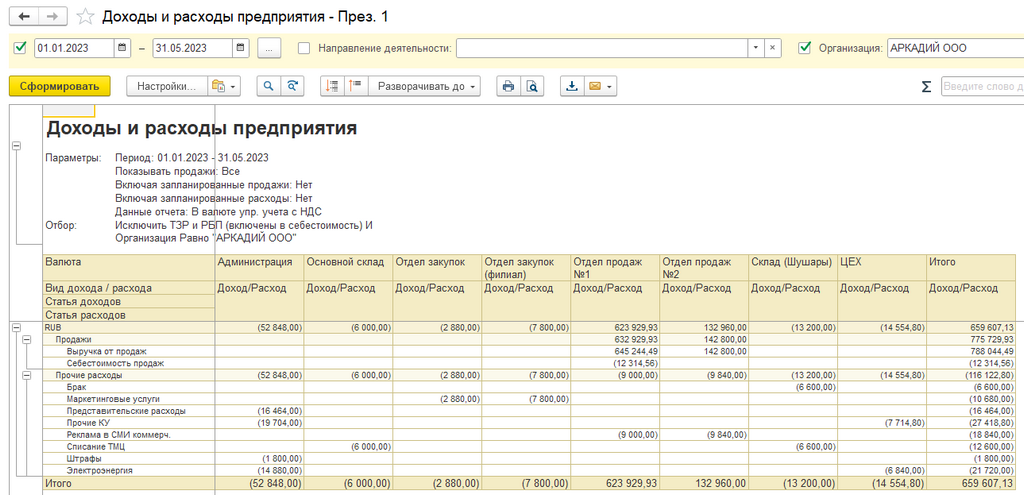Image resolution: width=1024 pixels, height=495 pixels.
Task: Click the Find next icon
Action: pyautogui.click(x=293, y=86)
